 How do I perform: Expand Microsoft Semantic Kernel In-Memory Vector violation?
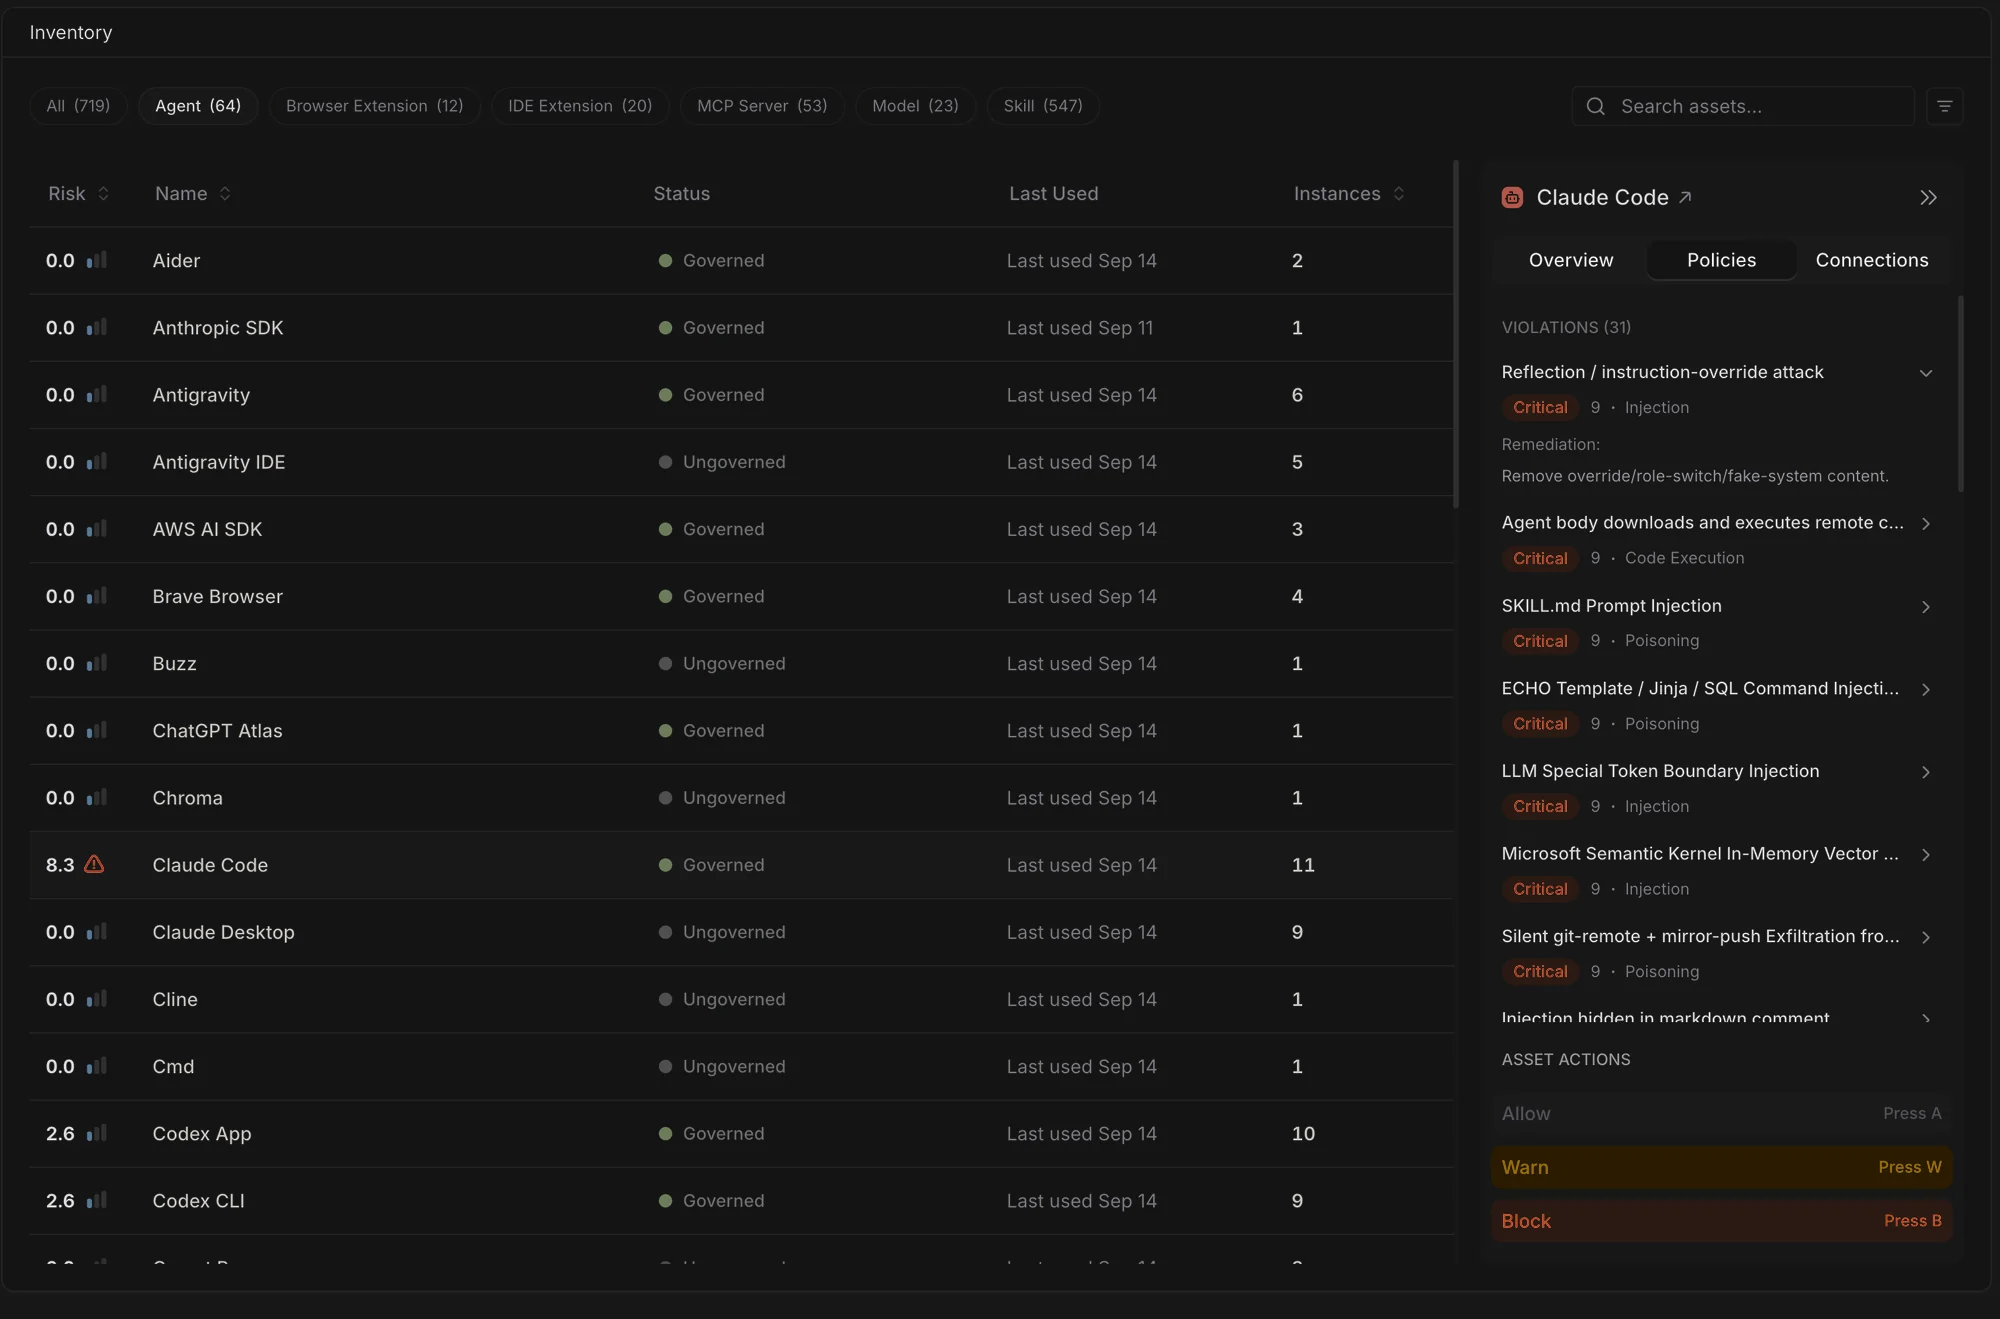1925,854
